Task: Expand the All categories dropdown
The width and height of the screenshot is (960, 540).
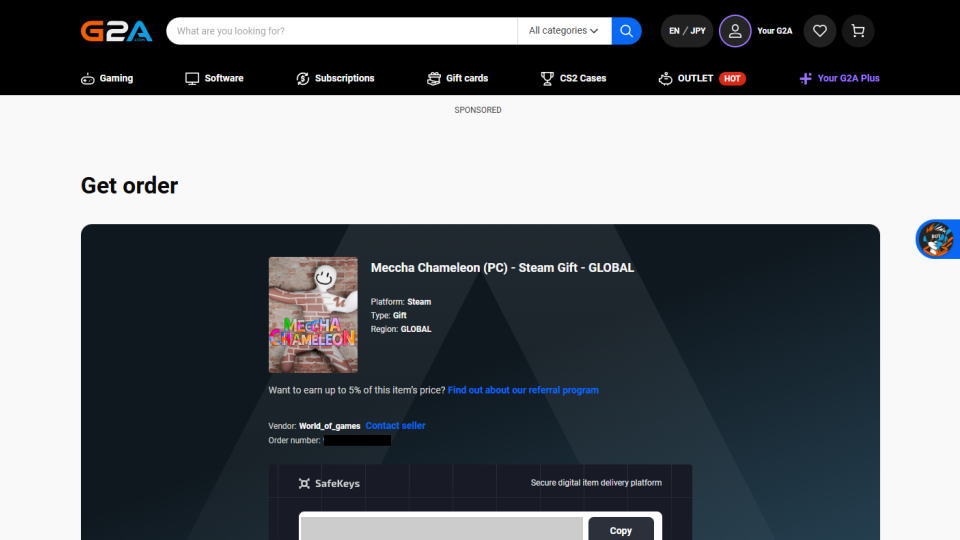Action: coord(564,31)
